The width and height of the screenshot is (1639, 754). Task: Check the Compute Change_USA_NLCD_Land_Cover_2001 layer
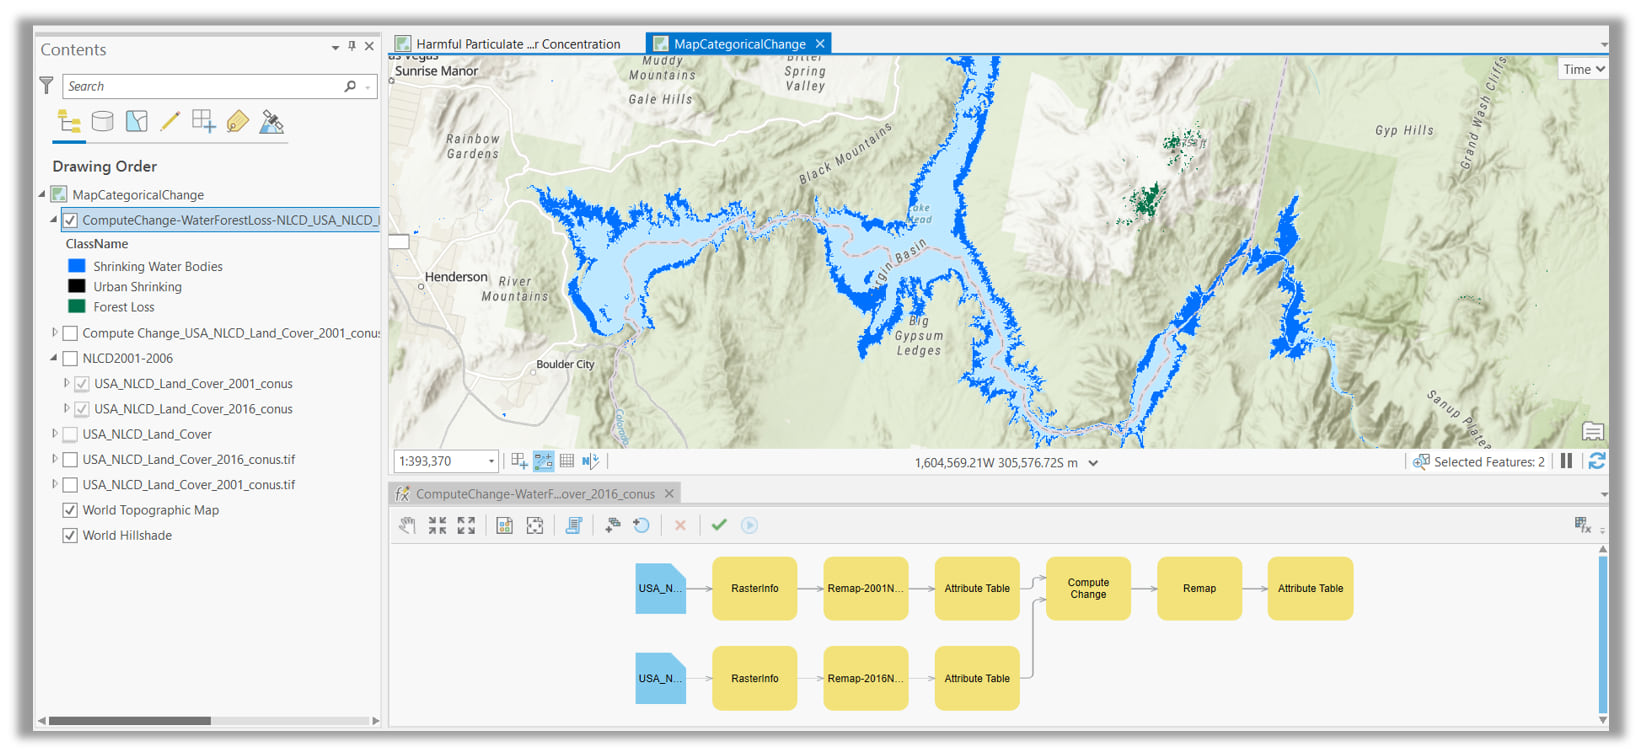[70, 333]
